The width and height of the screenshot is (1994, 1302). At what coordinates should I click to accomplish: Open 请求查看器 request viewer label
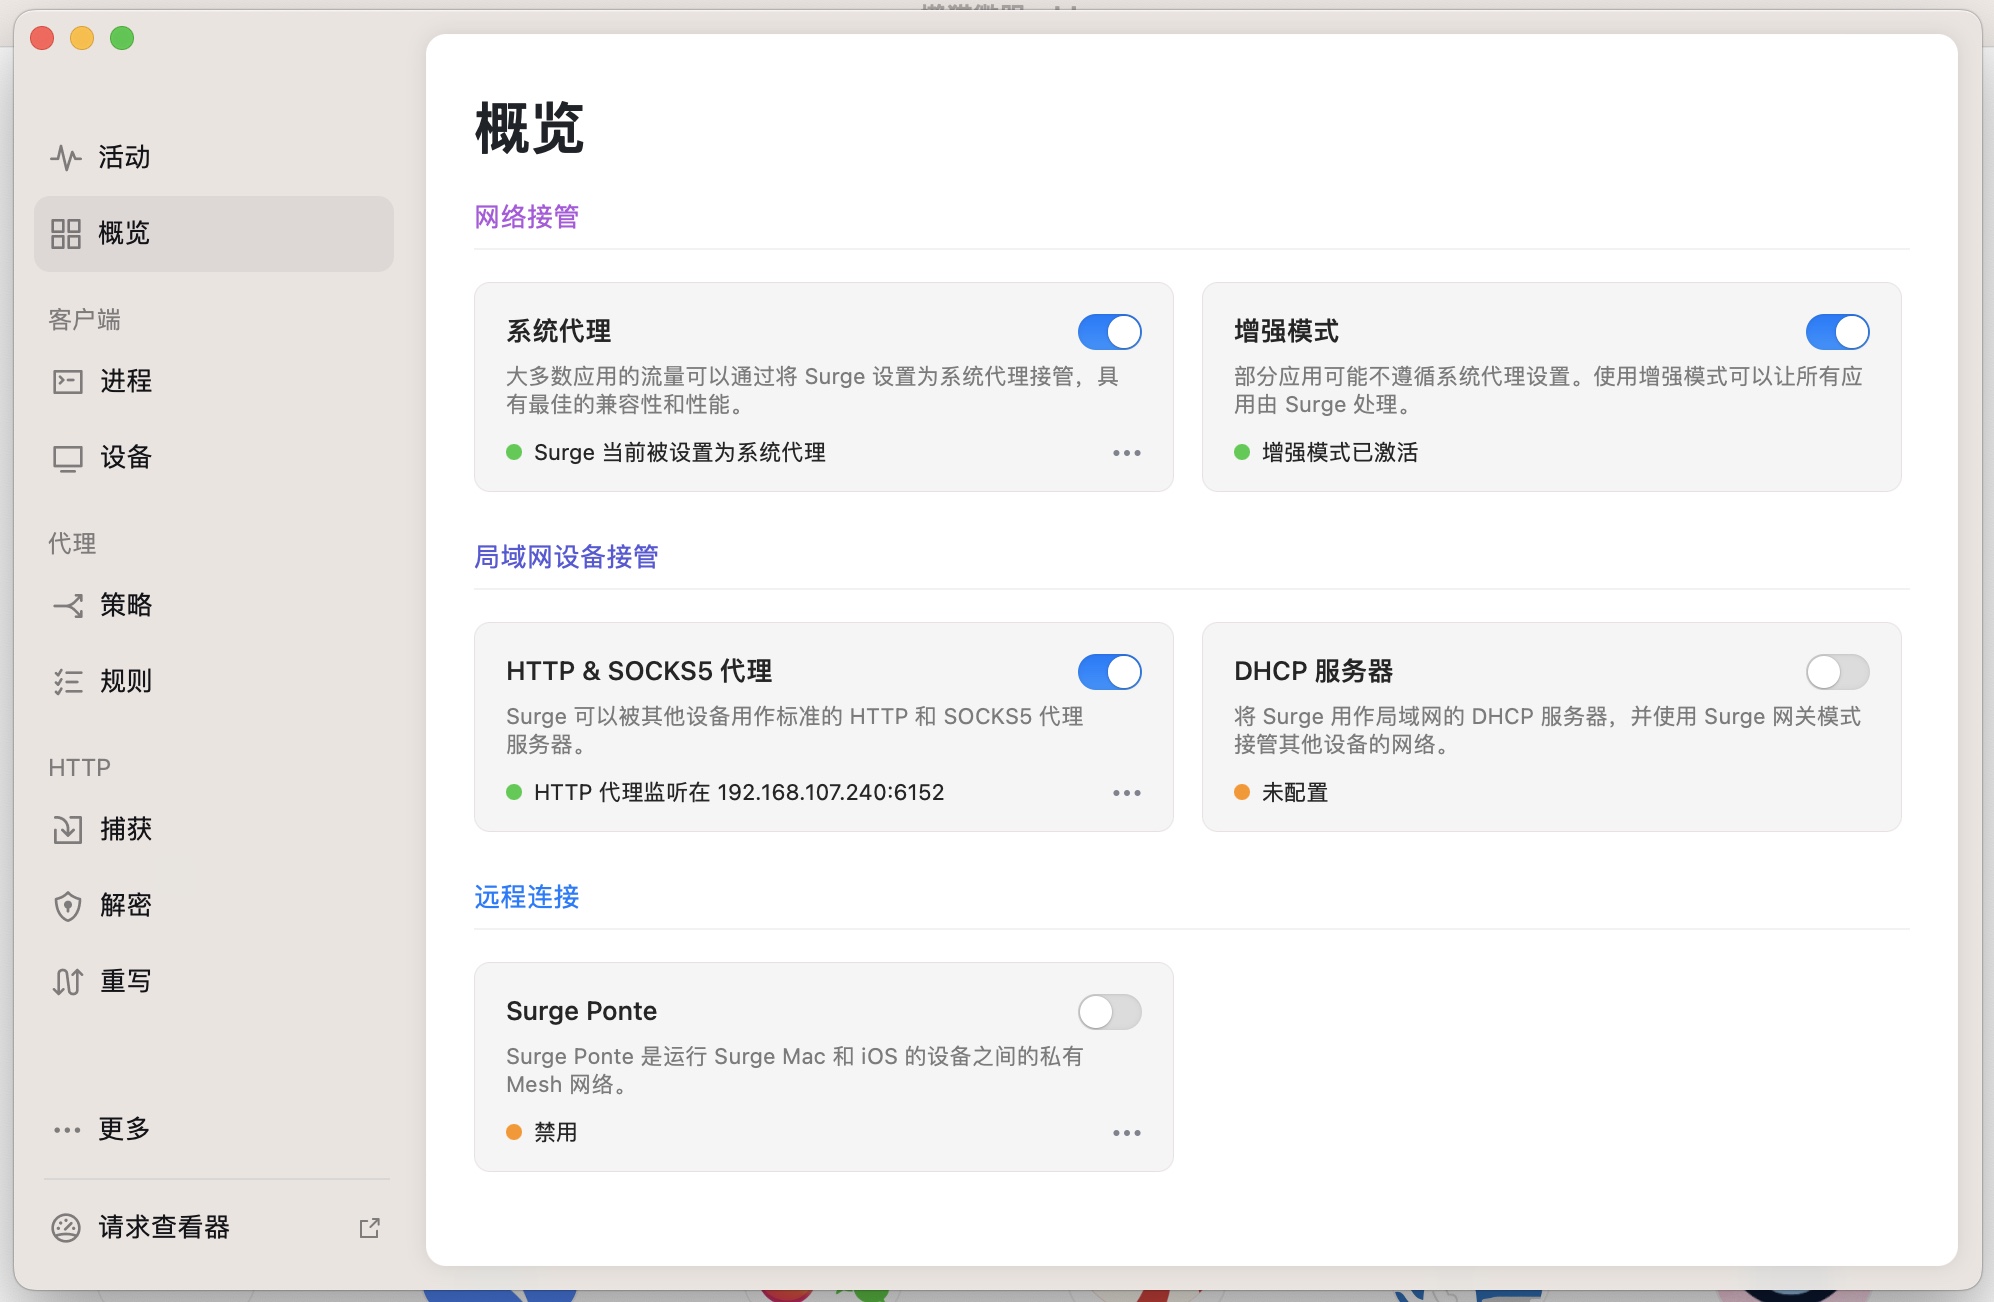[x=164, y=1227]
